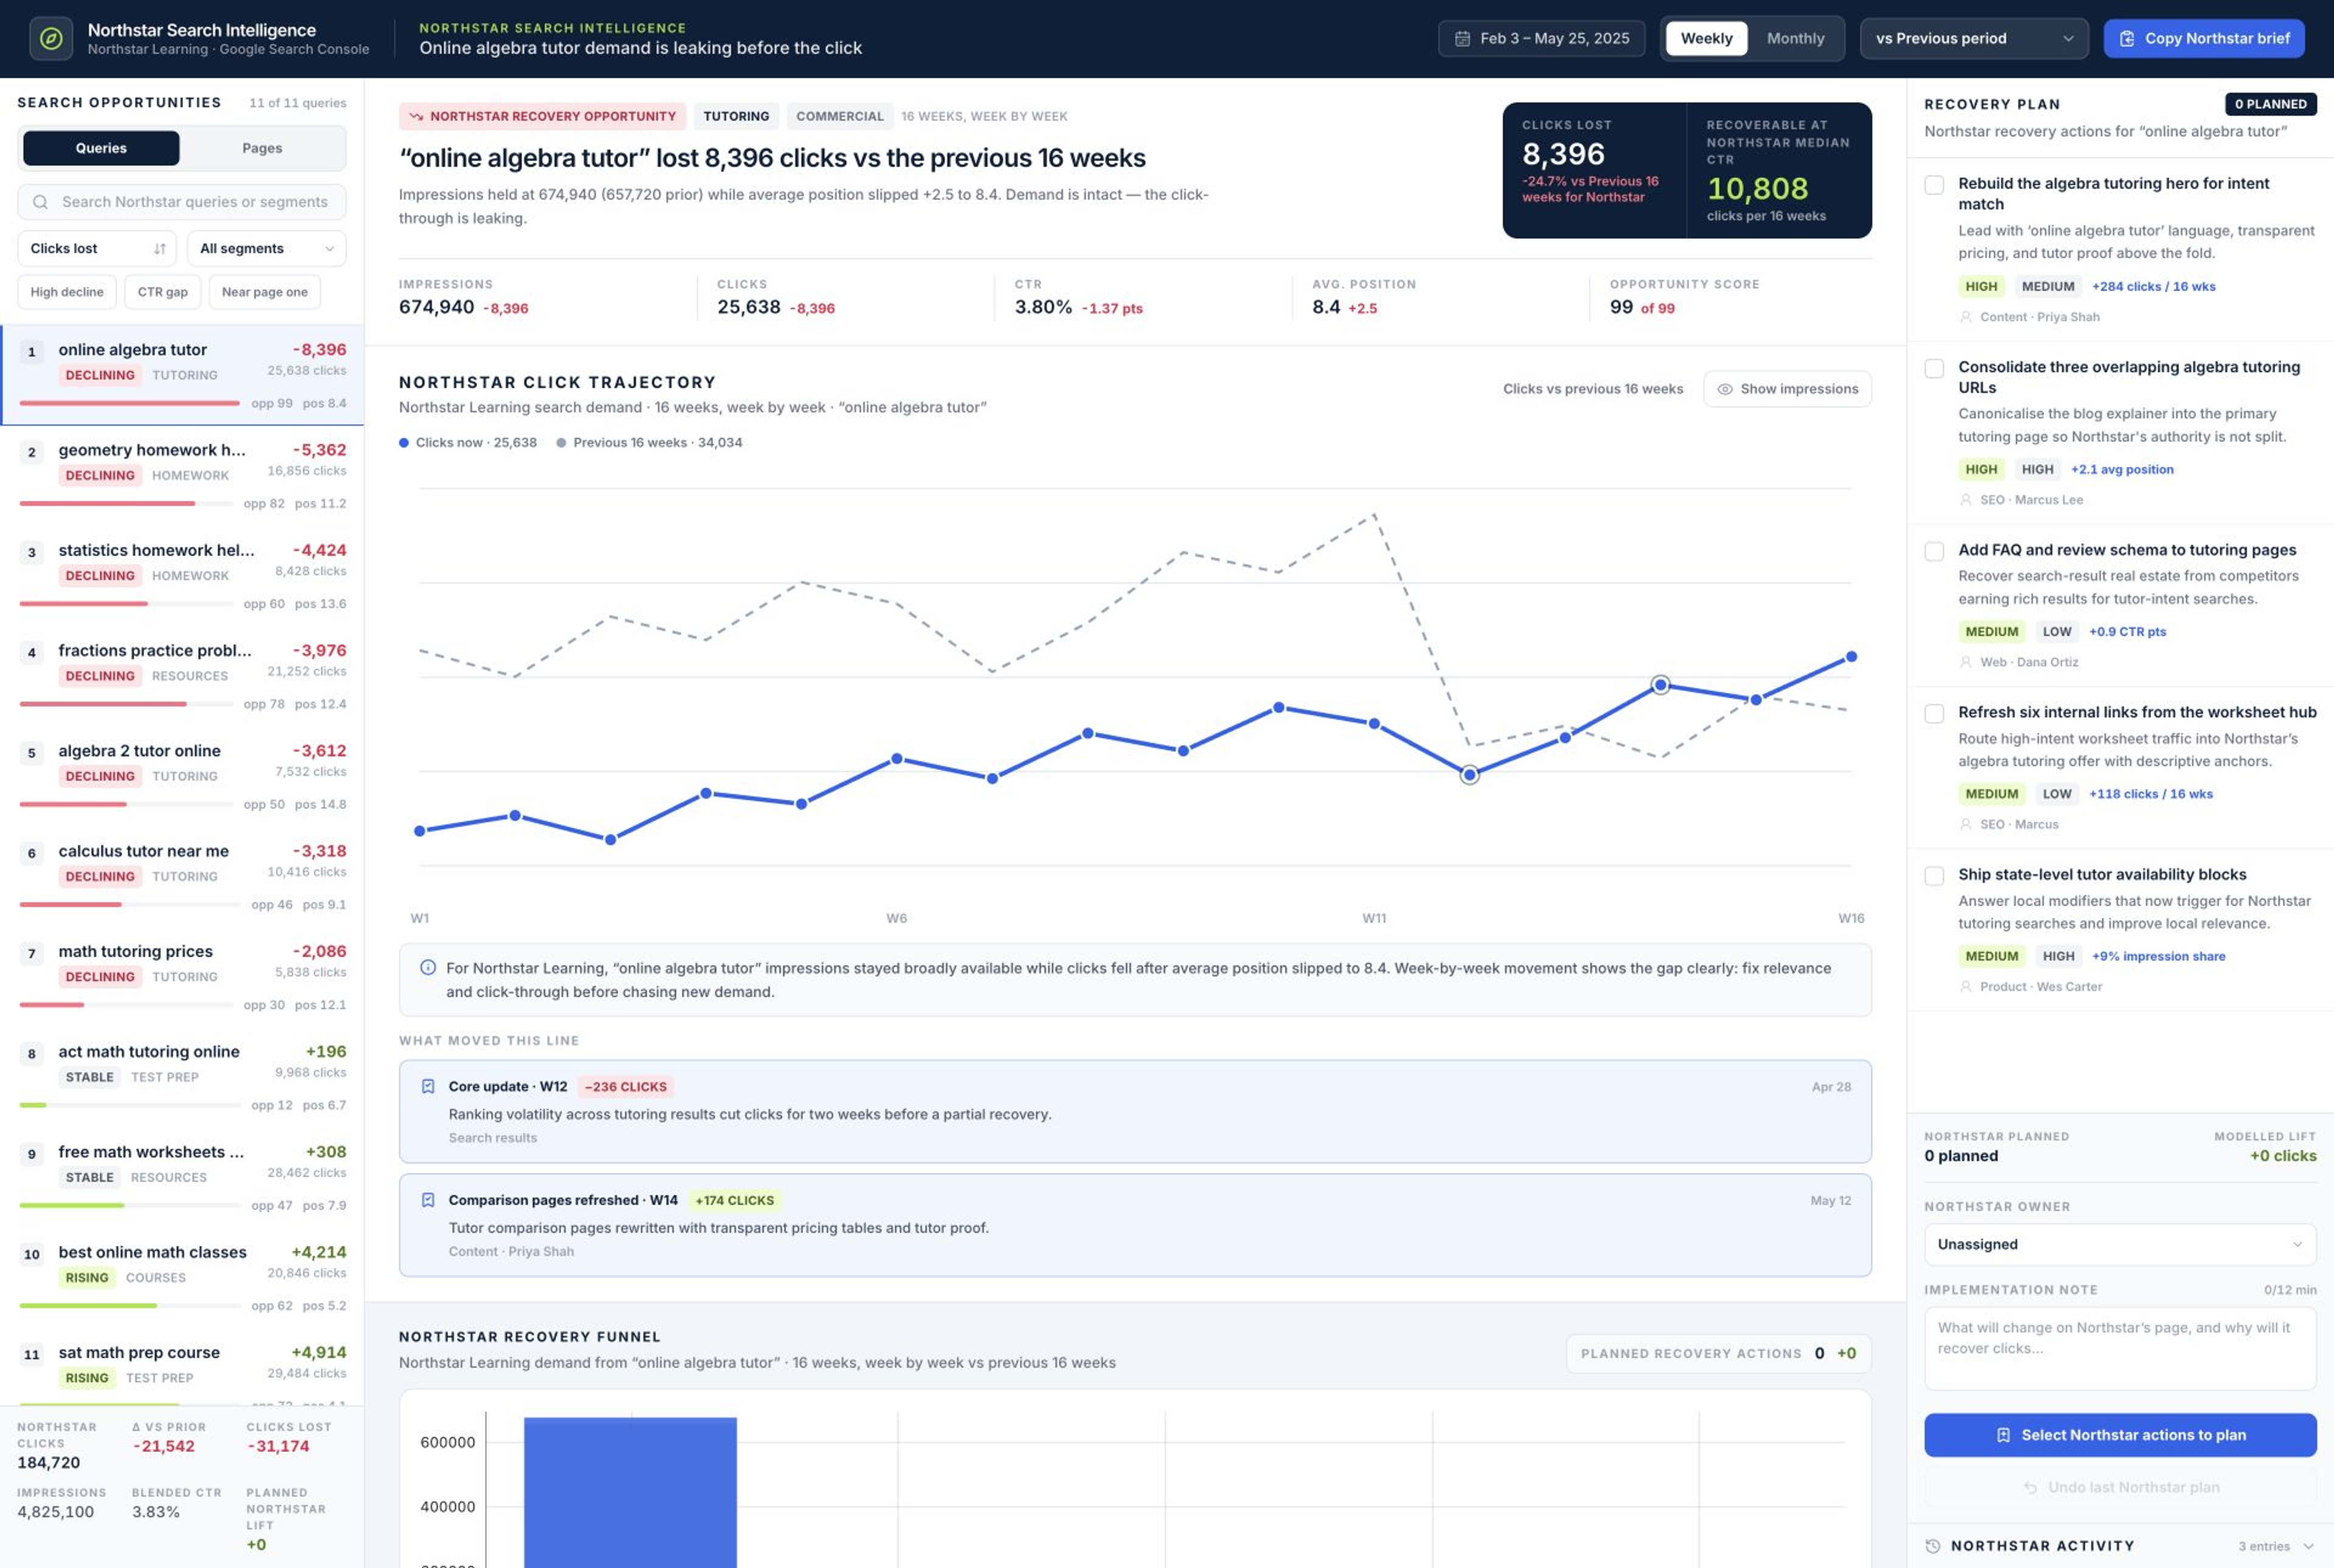Click the TUTORING segment tag in header

point(736,117)
